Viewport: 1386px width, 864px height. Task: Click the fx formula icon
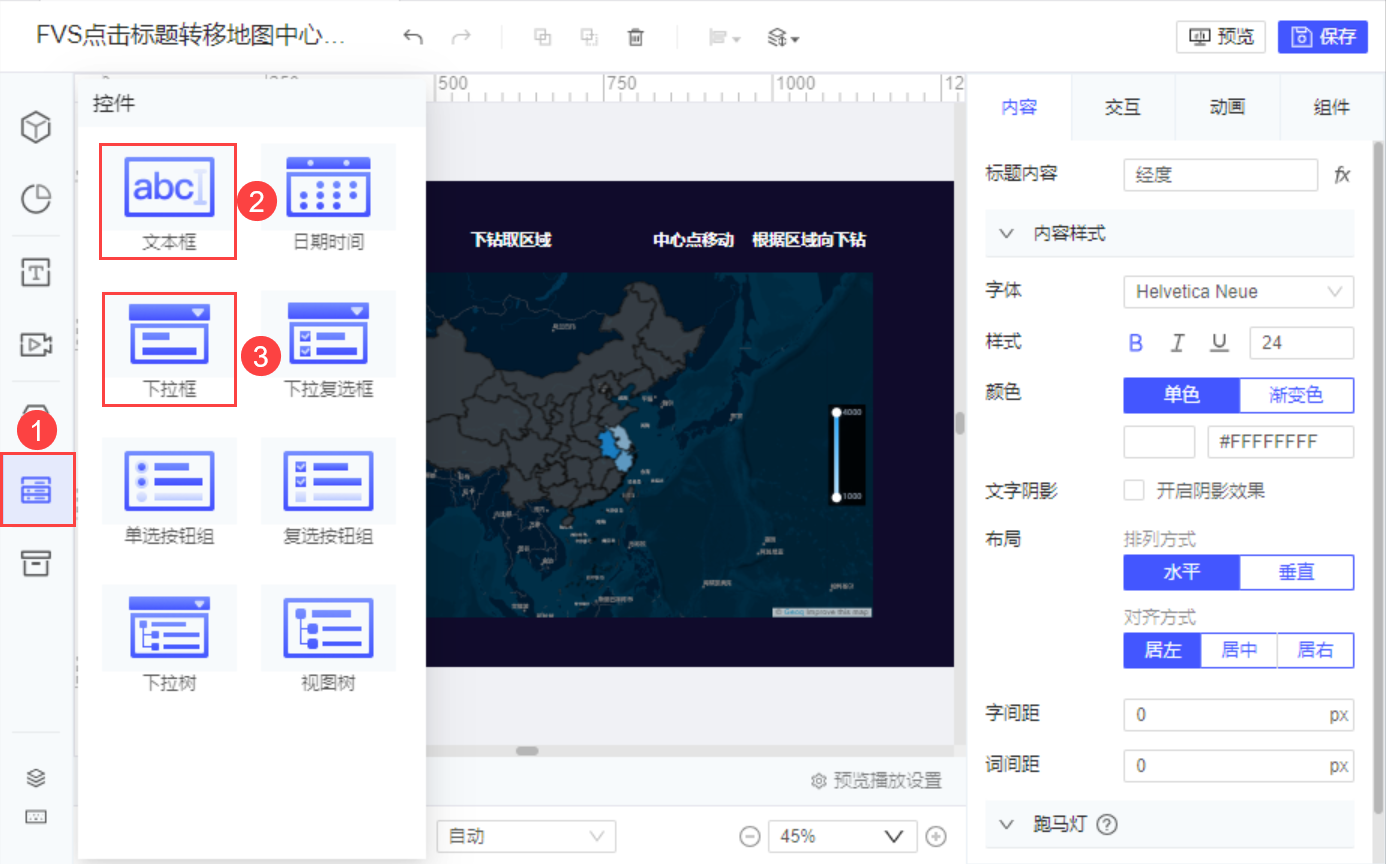click(1342, 175)
